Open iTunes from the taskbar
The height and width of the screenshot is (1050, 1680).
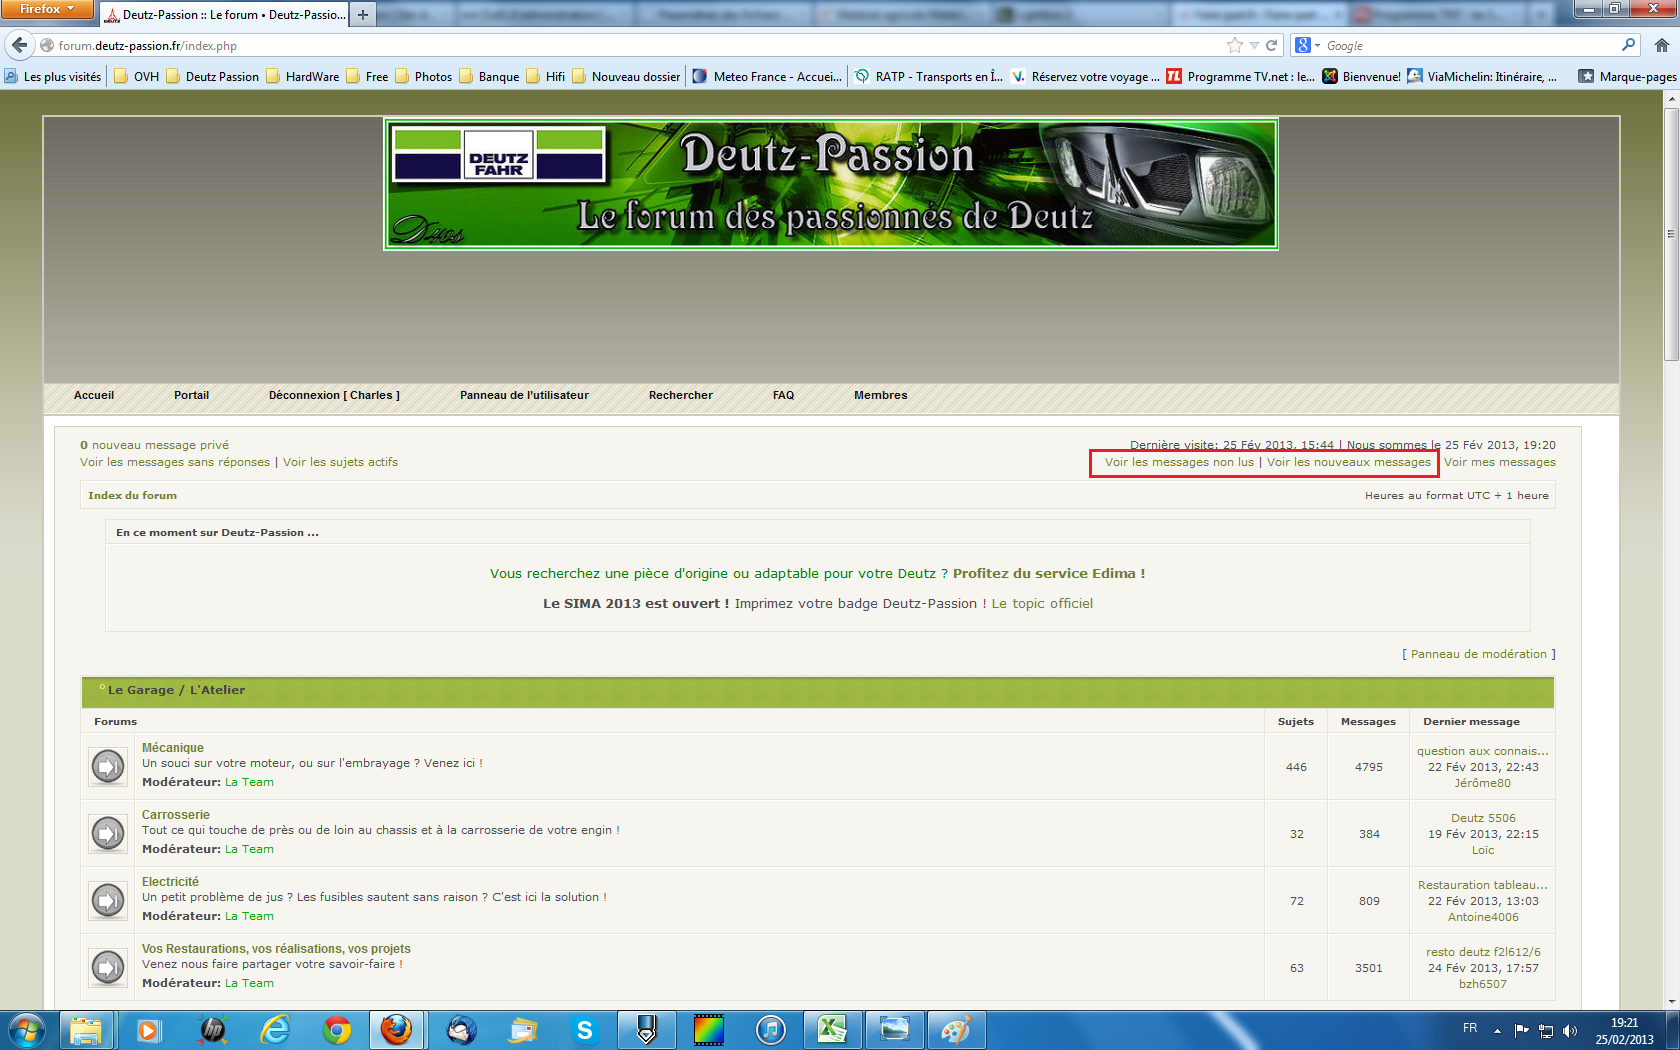point(770,1030)
